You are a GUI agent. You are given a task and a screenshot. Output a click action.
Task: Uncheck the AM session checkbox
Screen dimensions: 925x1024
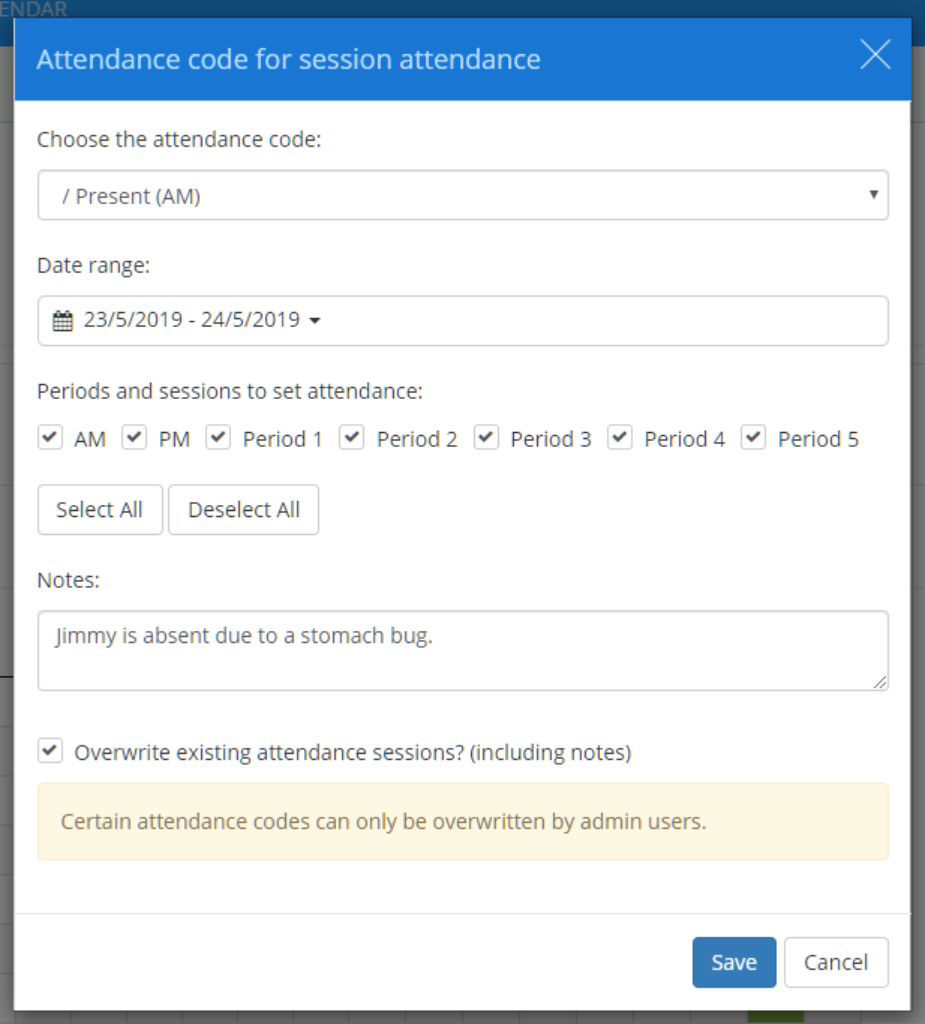click(x=50, y=437)
